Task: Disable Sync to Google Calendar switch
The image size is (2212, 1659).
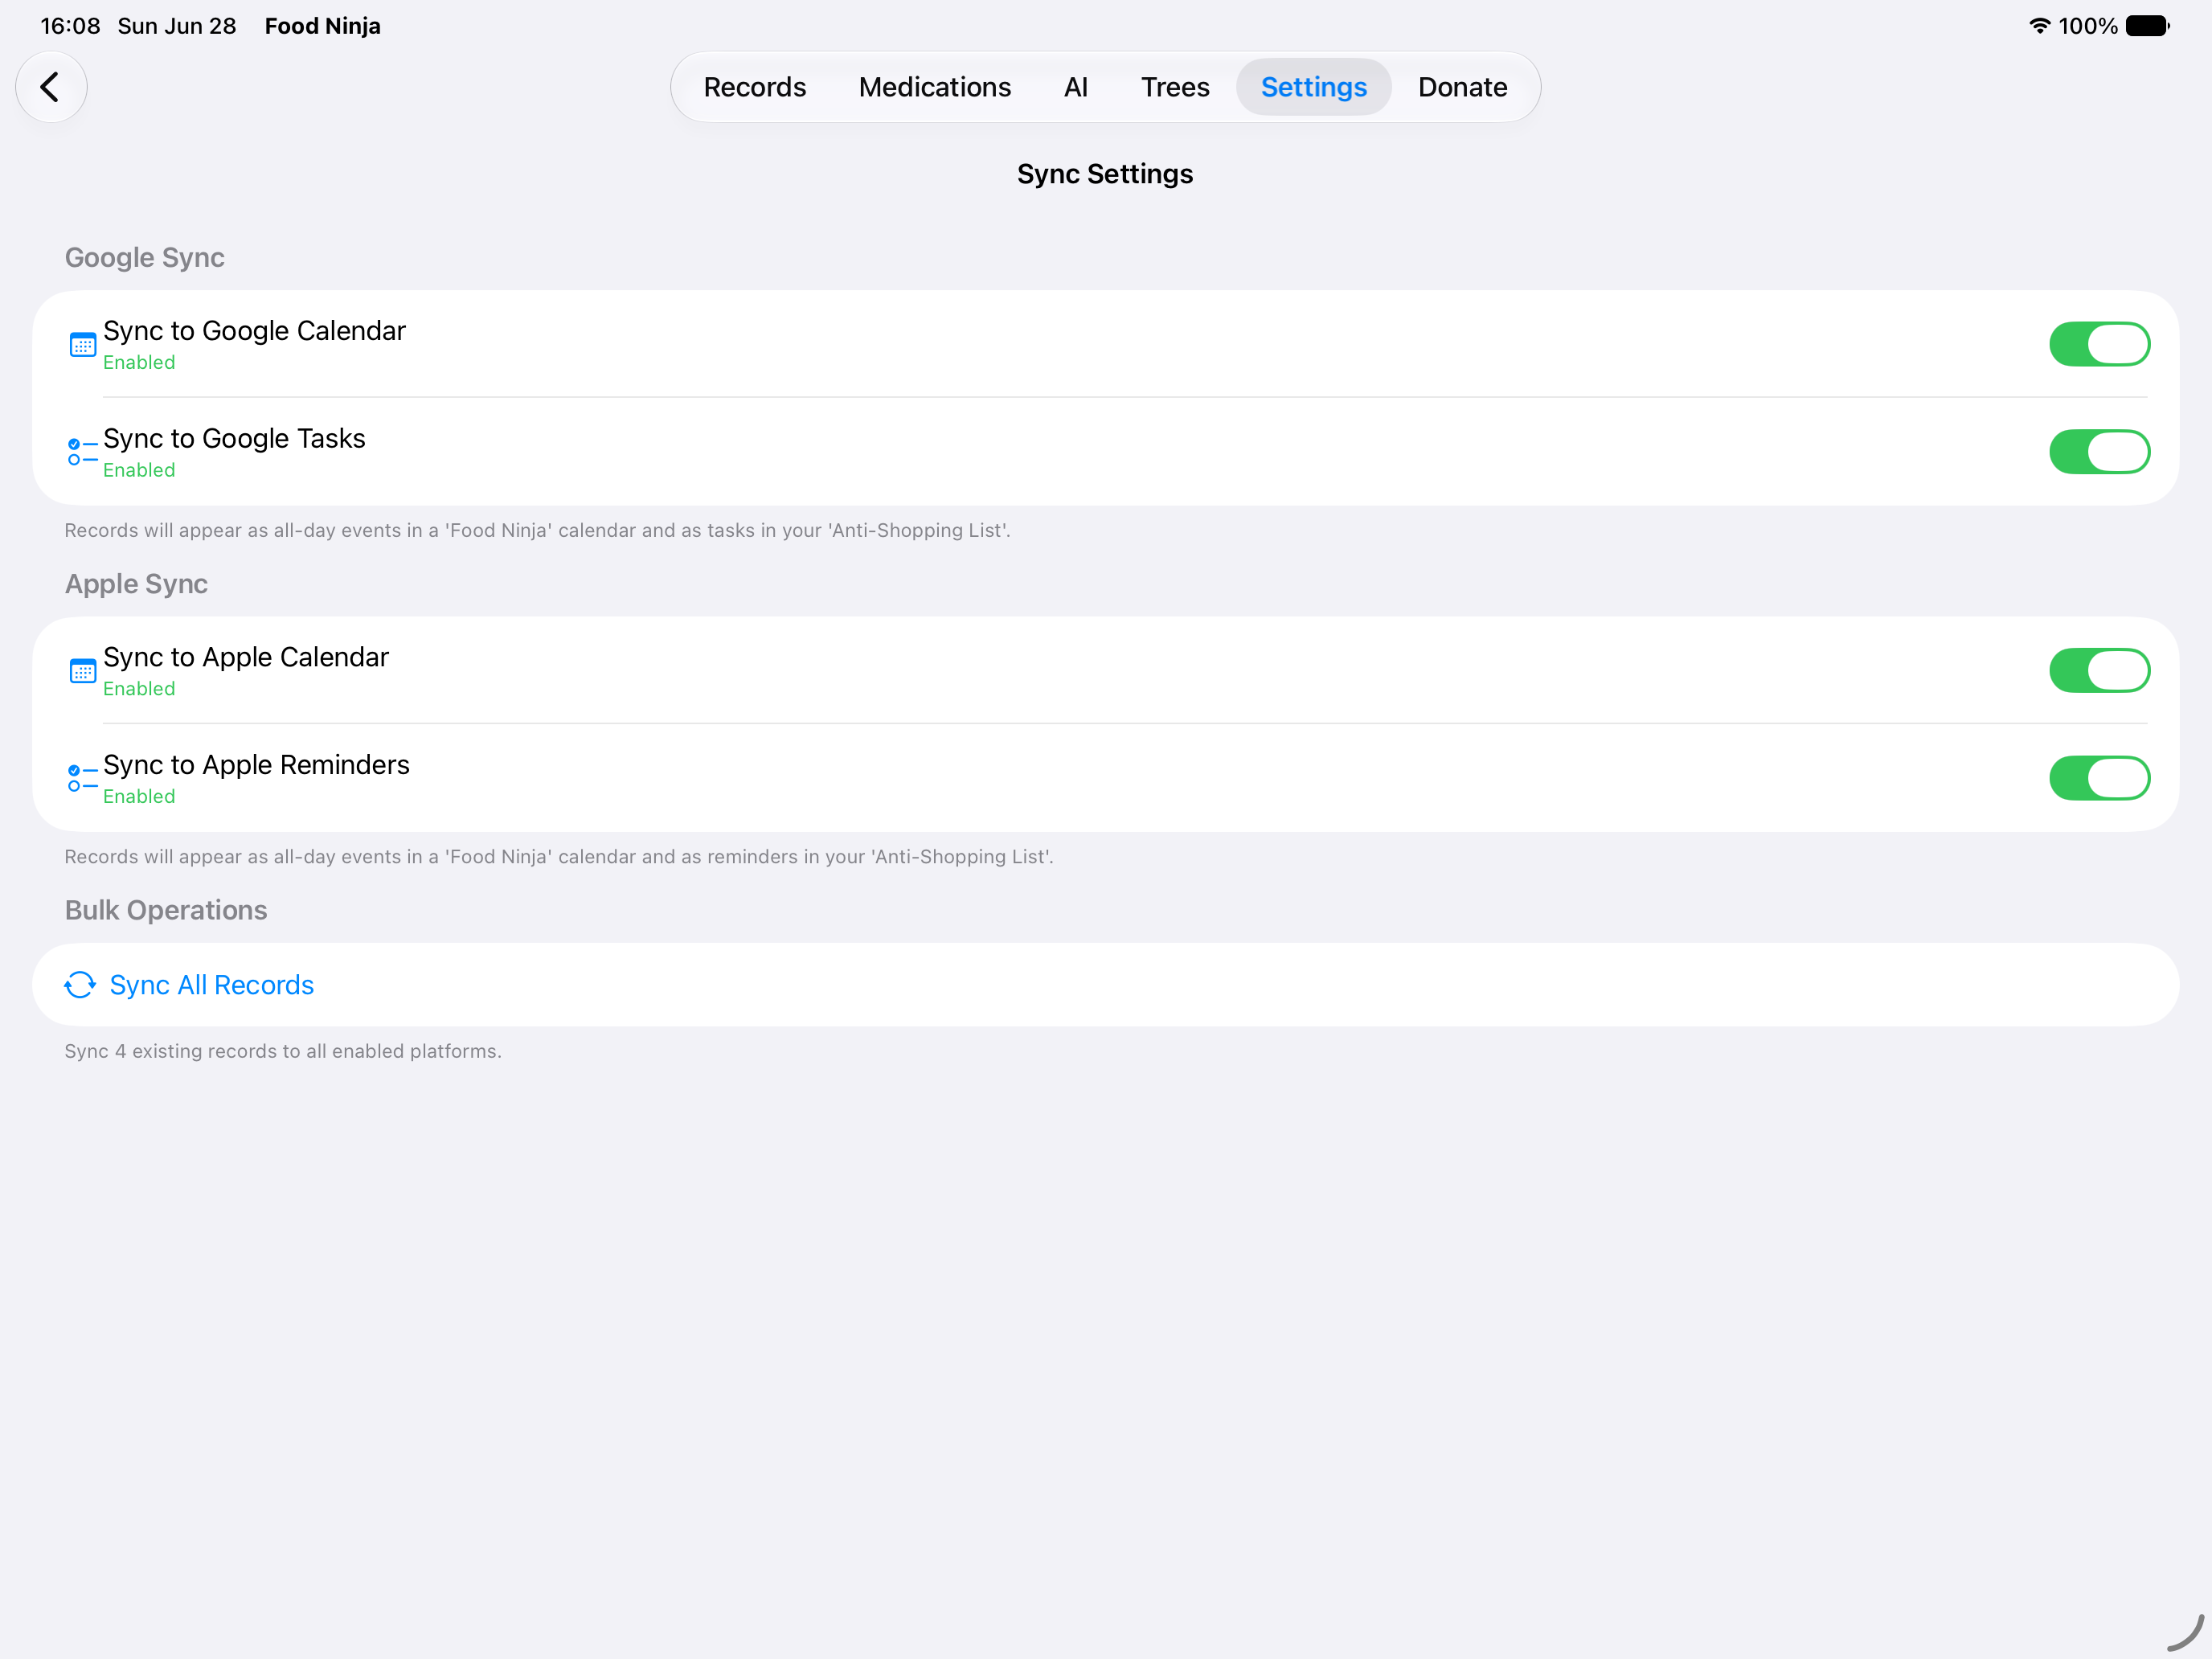Action: tap(2099, 344)
